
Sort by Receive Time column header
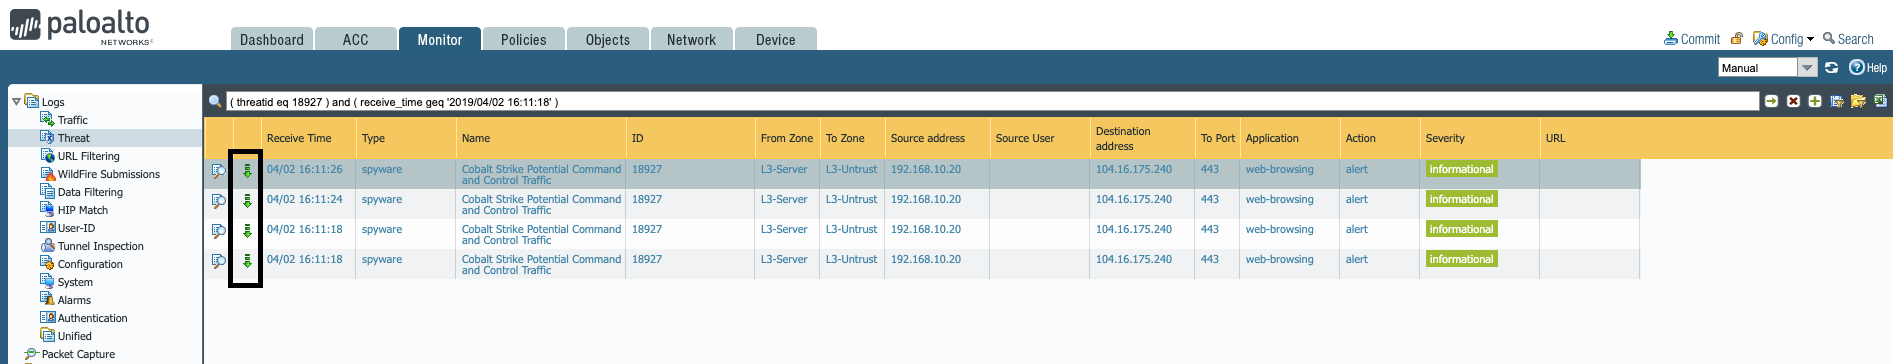coord(299,138)
